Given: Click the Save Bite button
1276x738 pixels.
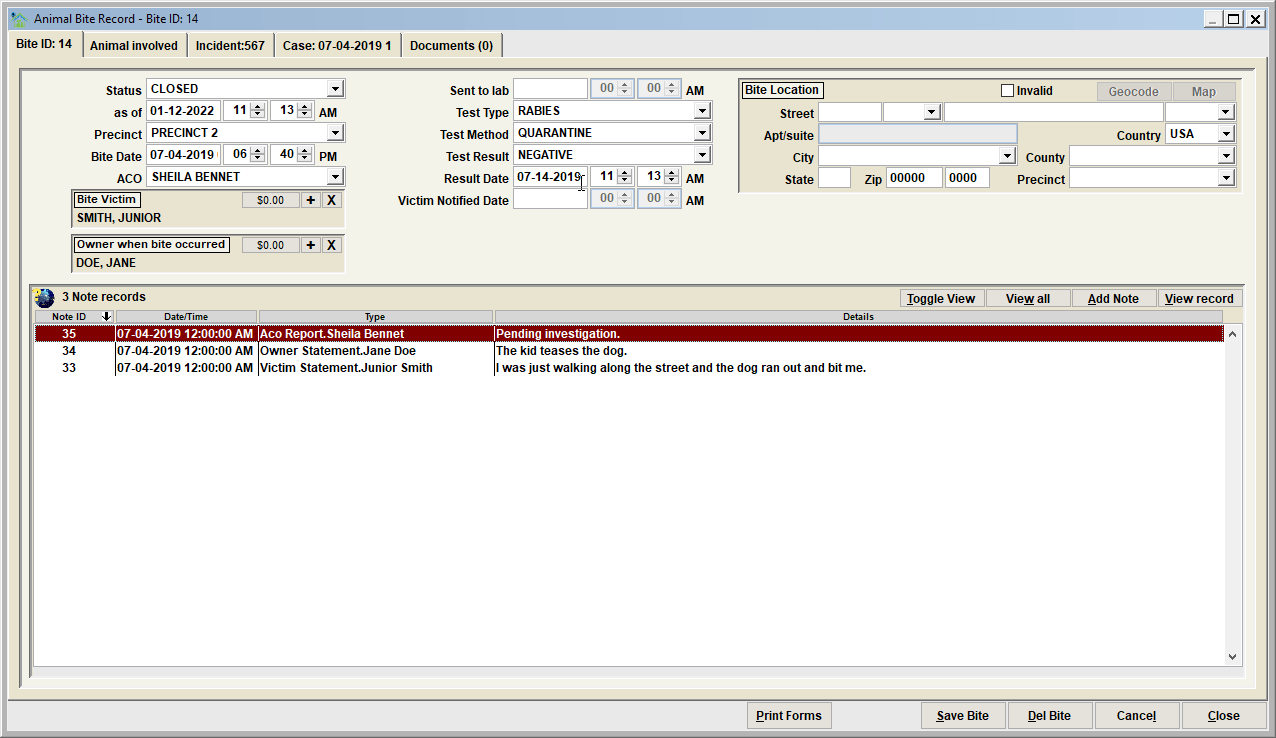Looking at the screenshot, I should click(963, 715).
